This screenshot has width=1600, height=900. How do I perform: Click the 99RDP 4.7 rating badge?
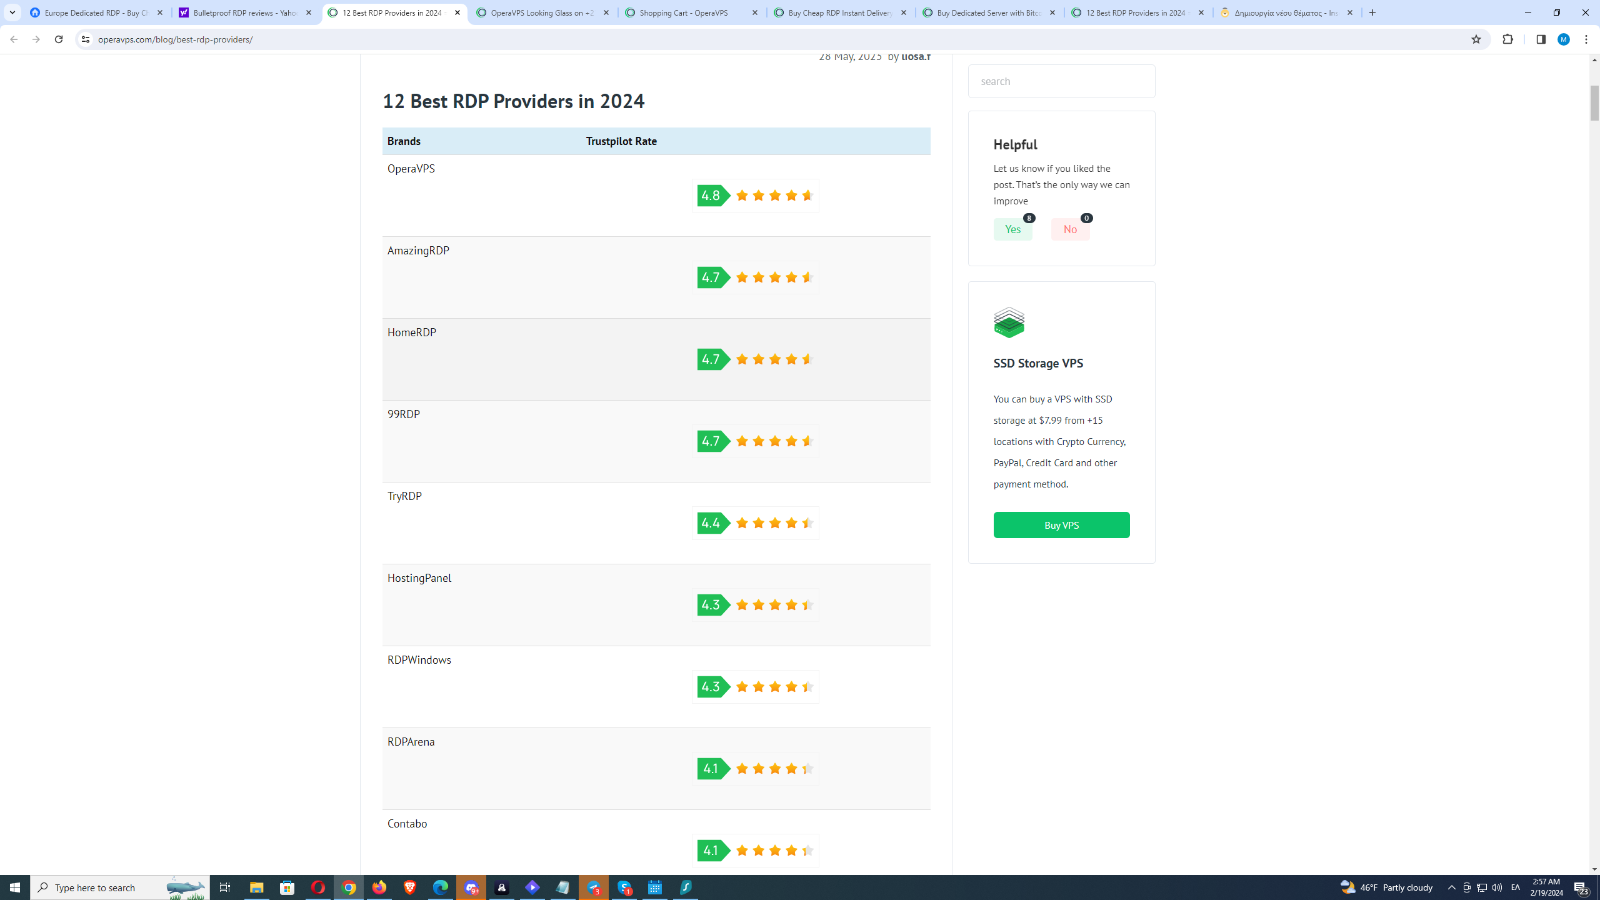coord(714,441)
